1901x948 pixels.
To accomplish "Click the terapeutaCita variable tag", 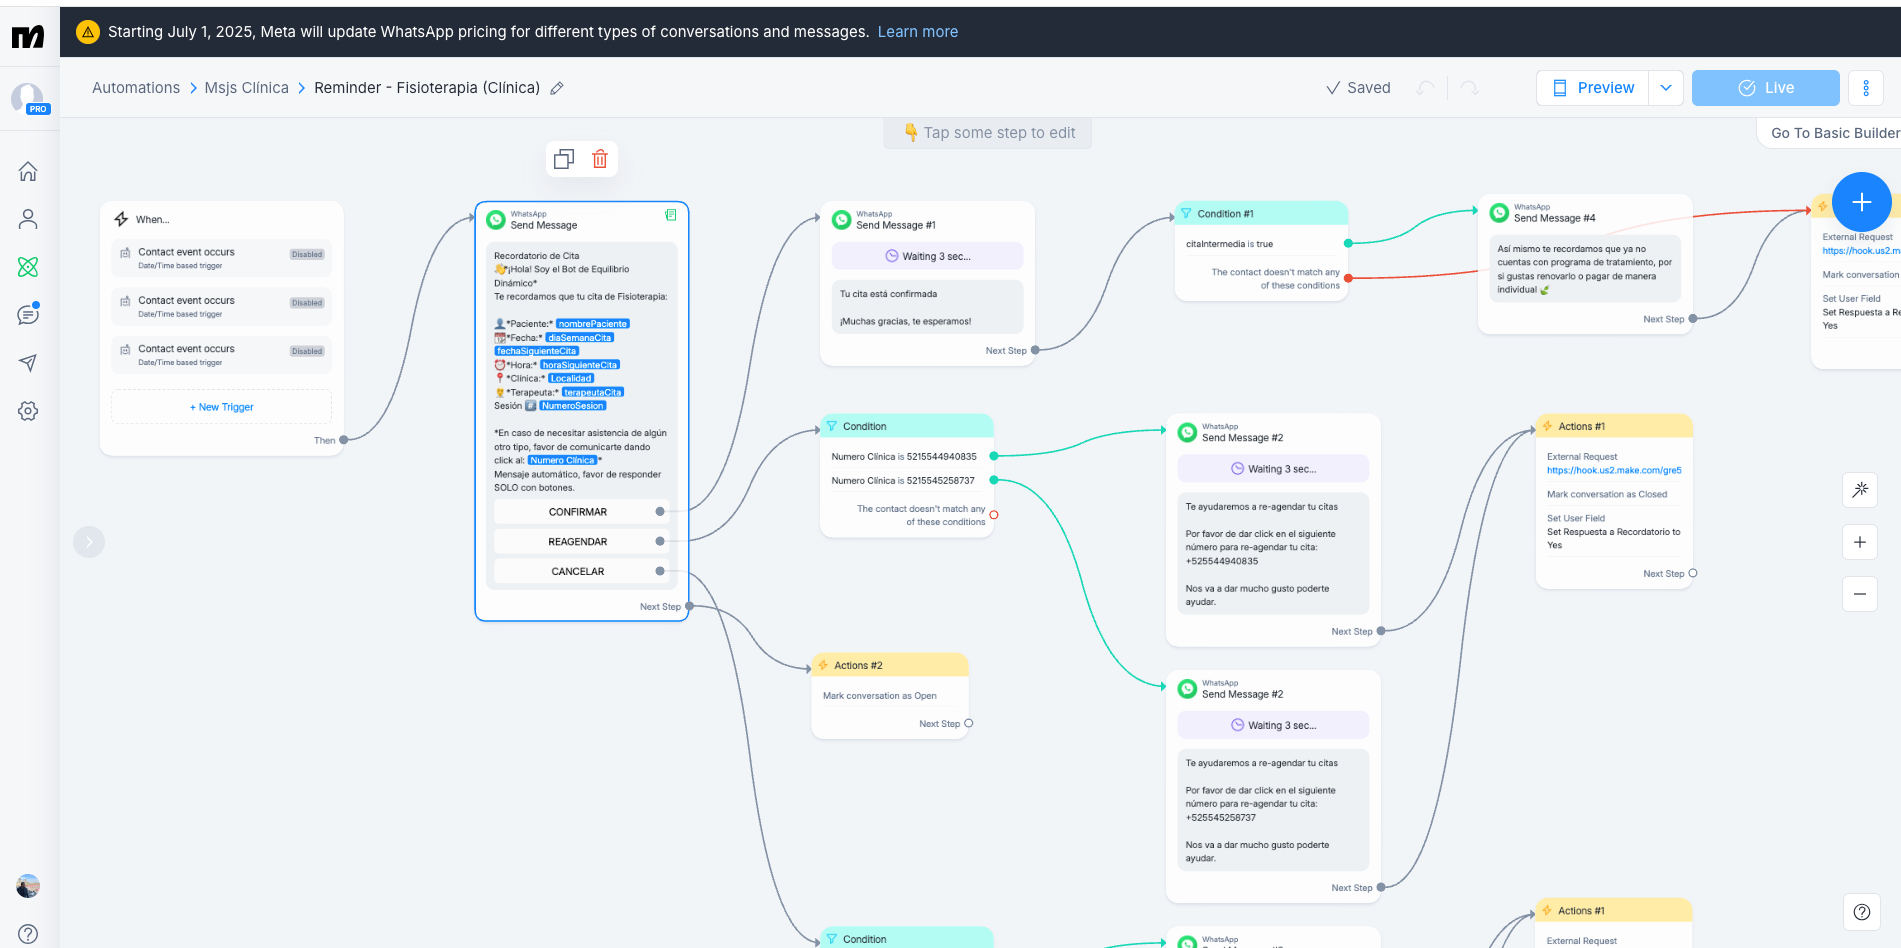I will tap(592, 392).
